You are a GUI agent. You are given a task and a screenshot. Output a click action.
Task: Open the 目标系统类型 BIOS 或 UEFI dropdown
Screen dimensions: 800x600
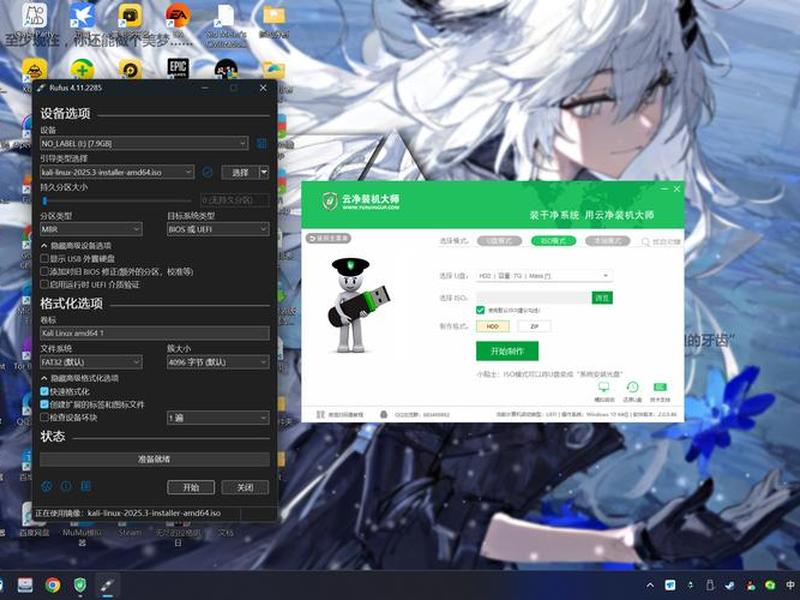pyautogui.click(x=218, y=229)
